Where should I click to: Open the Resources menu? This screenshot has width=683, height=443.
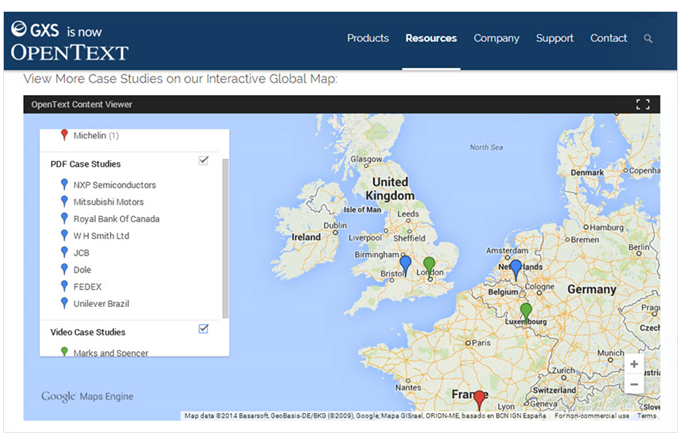coord(431,39)
